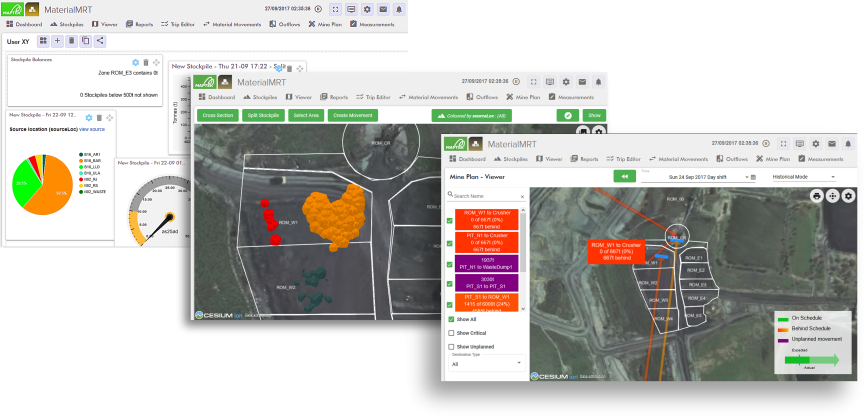
Task: Click calendar icon beside Day shift time
Action: point(753,177)
